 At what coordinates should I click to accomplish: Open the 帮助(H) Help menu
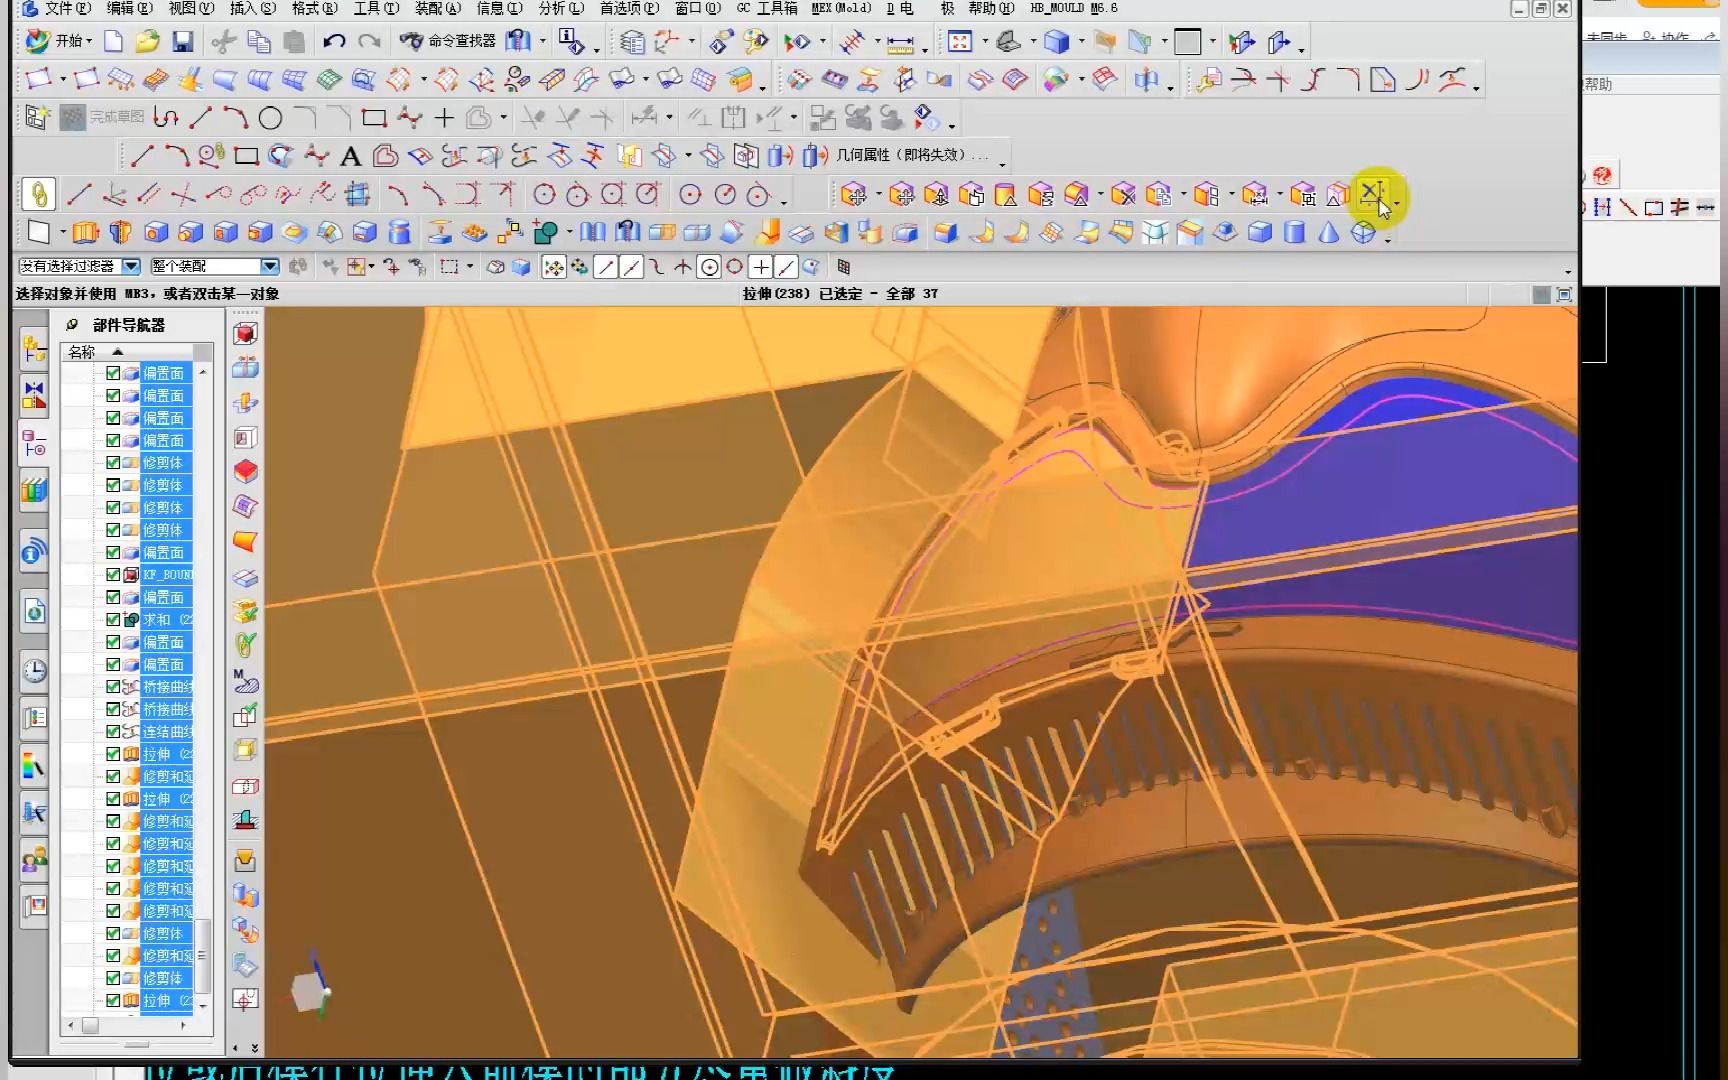991,8
